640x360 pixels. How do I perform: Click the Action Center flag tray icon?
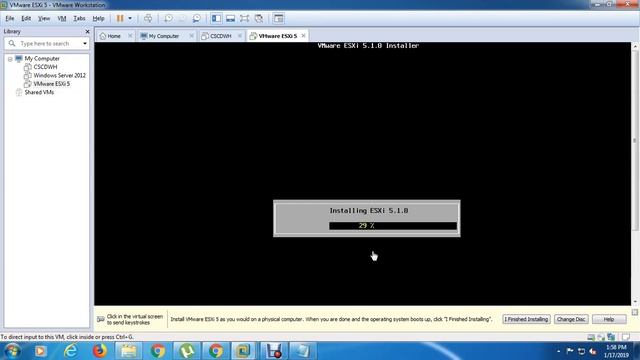tap(570, 351)
